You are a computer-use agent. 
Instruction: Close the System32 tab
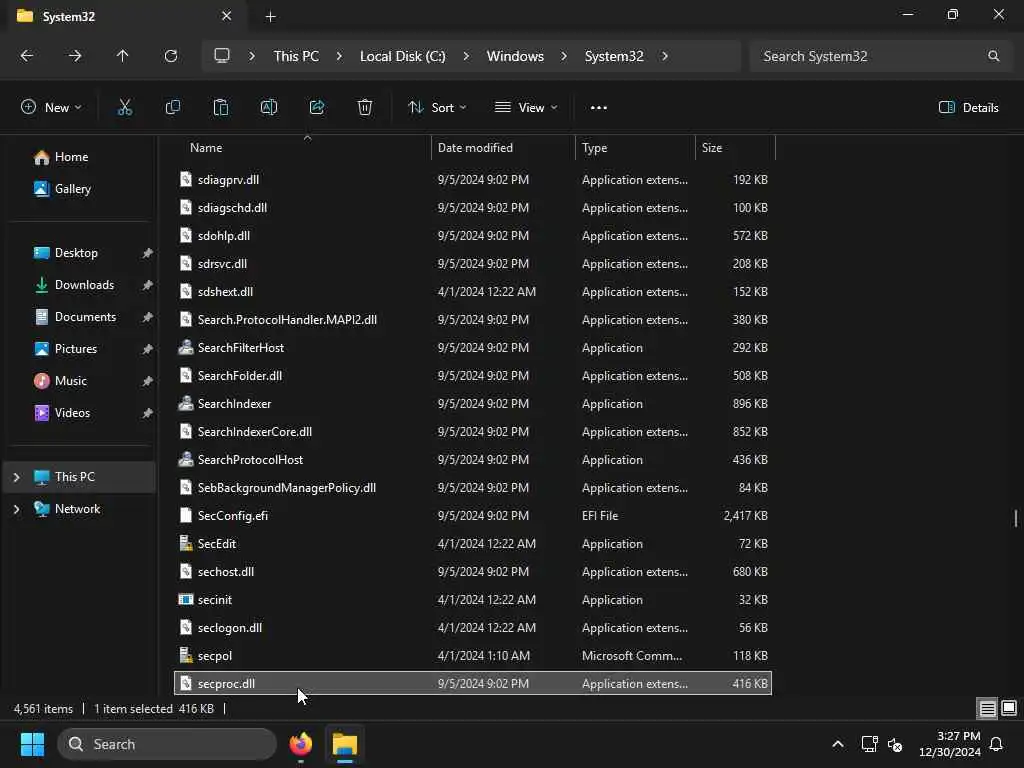[x=227, y=16]
